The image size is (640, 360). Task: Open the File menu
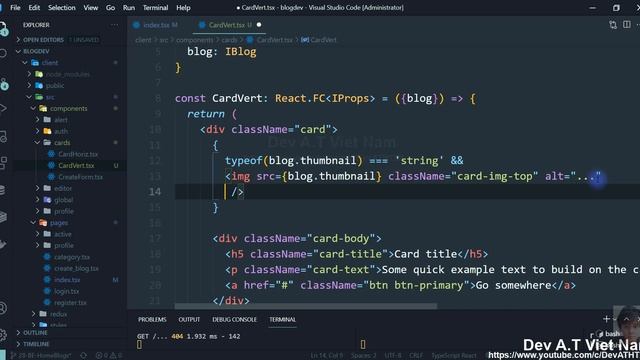coord(15,7)
